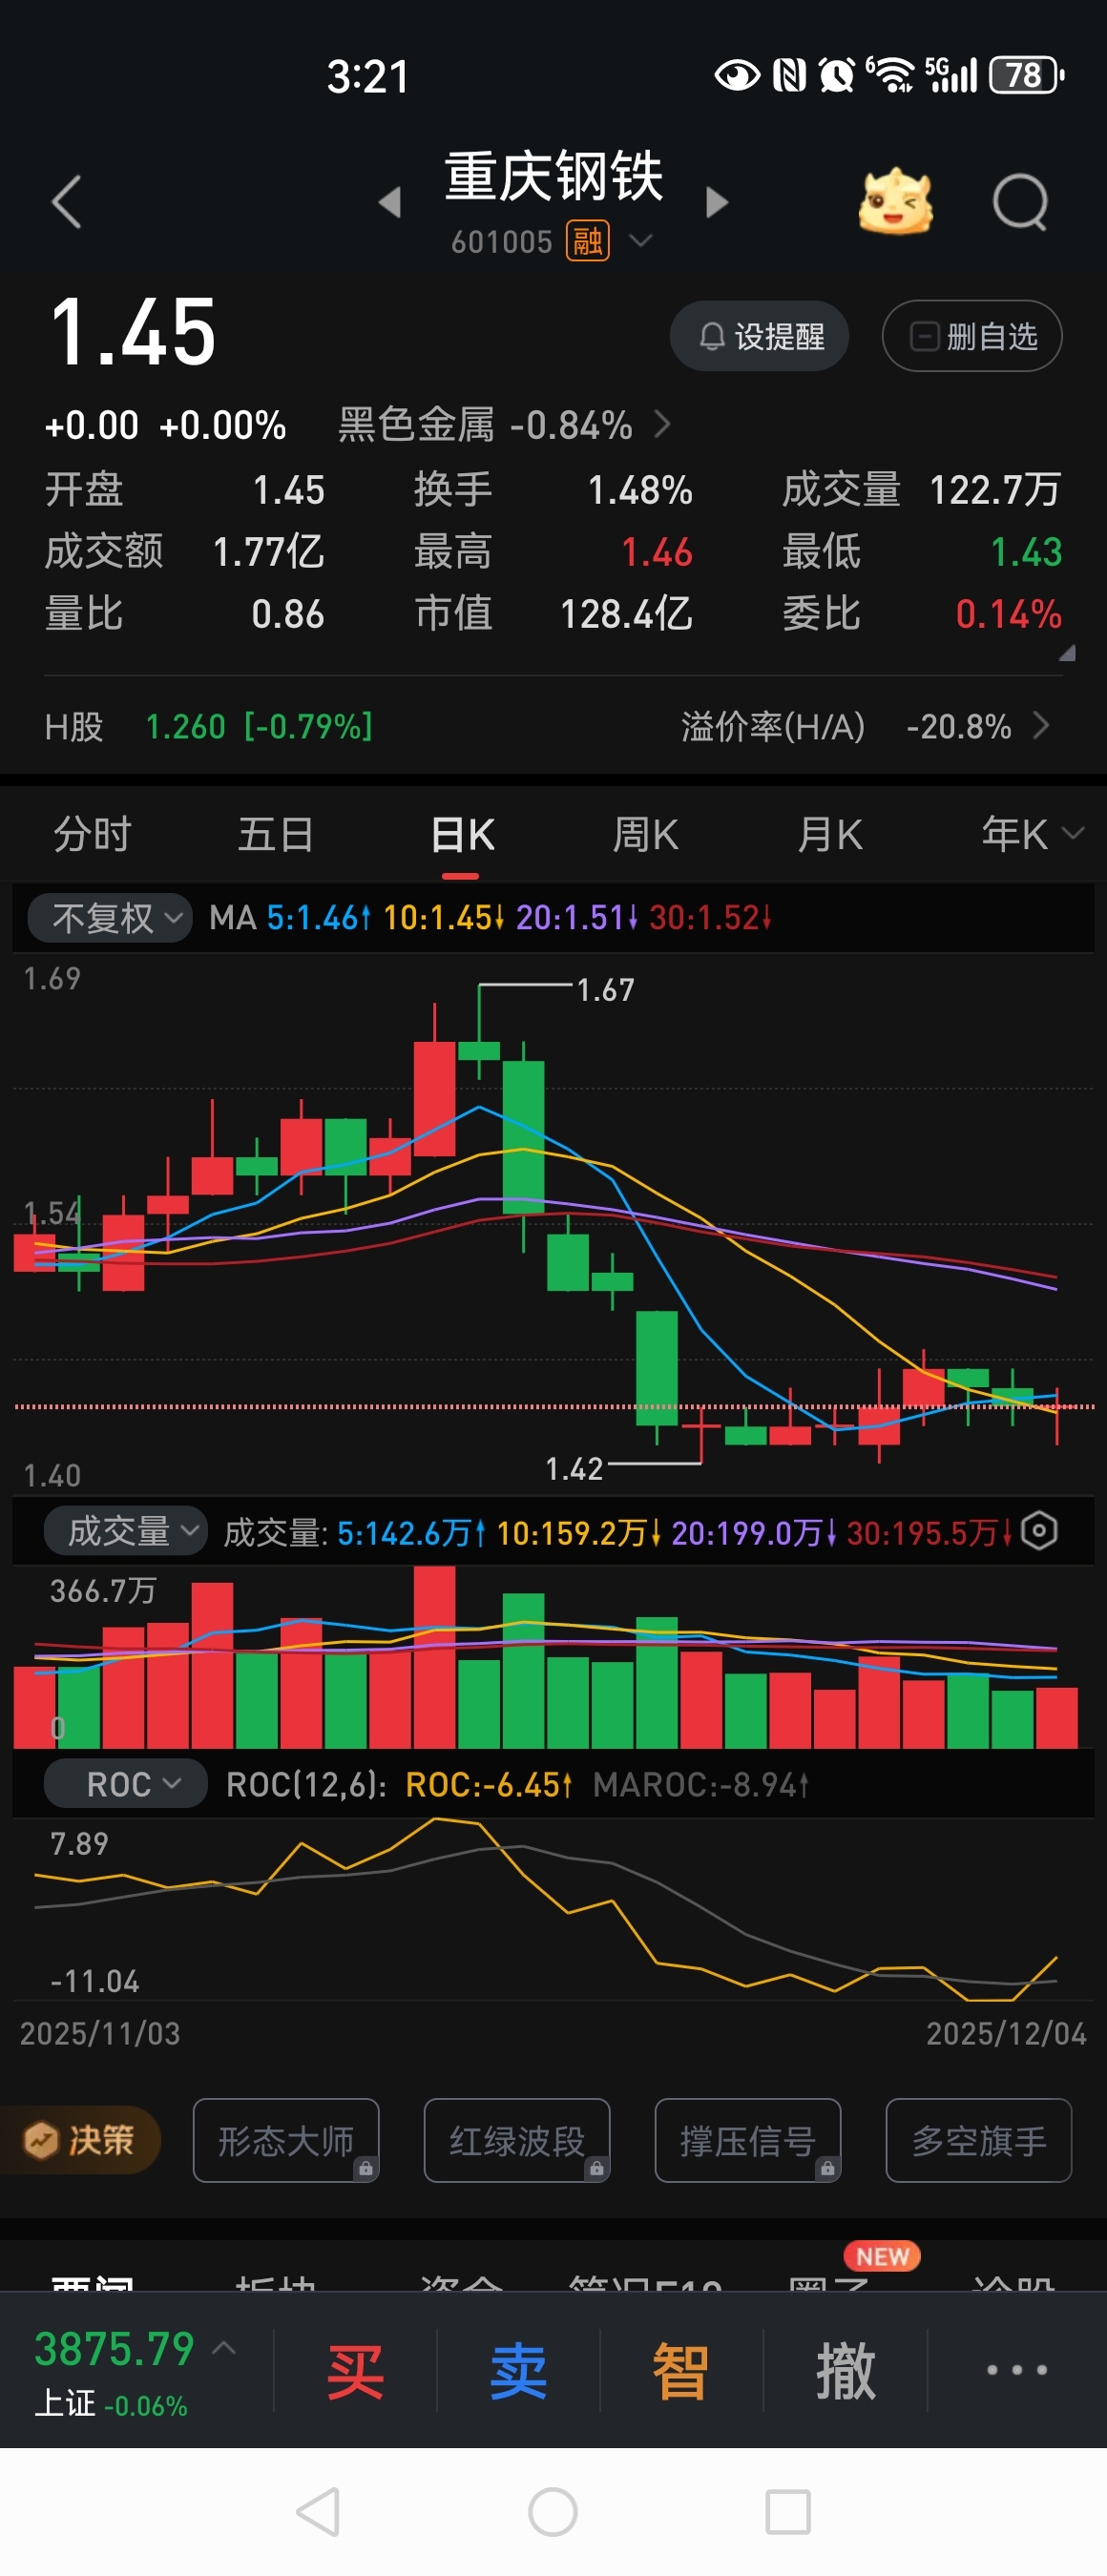Screen dimensions: 1107x2576
Task: Tap the ROC line chart area
Action: click(553, 1908)
